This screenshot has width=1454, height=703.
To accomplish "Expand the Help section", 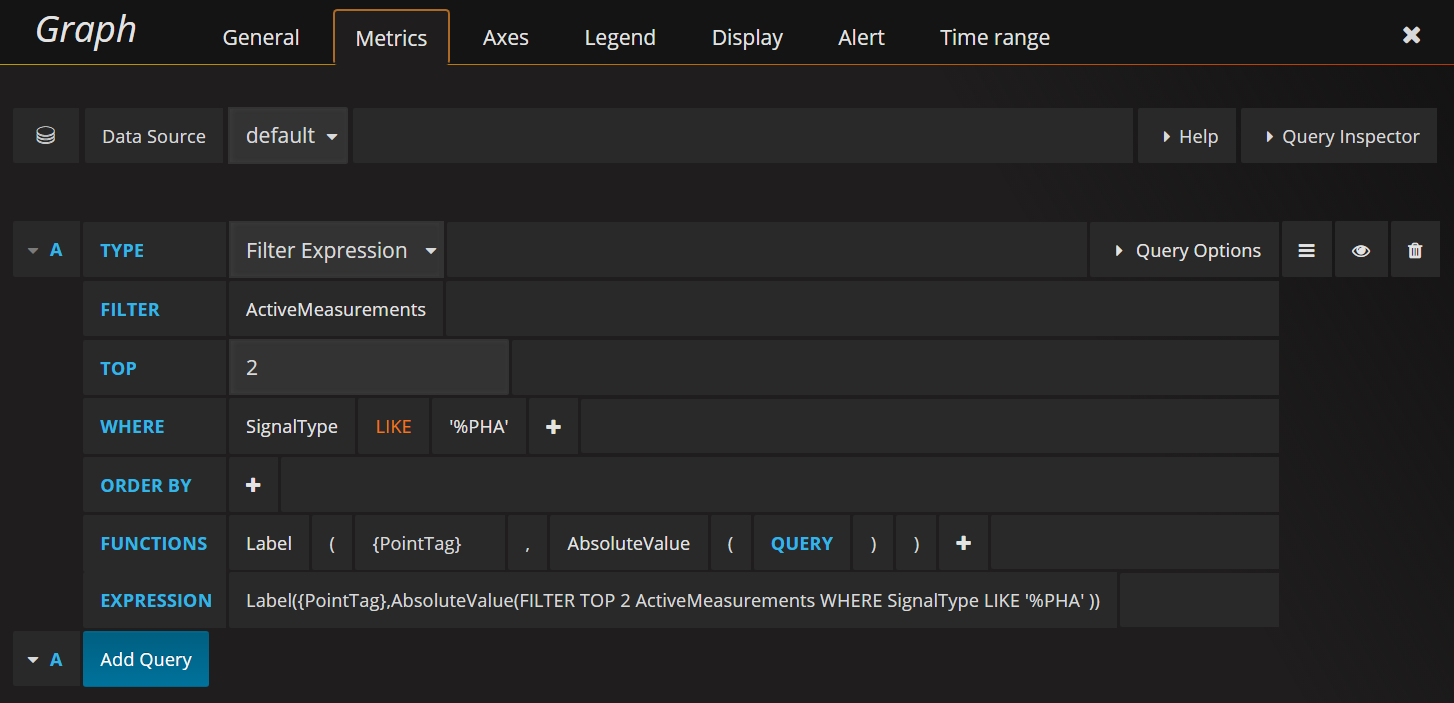I will [1187, 136].
